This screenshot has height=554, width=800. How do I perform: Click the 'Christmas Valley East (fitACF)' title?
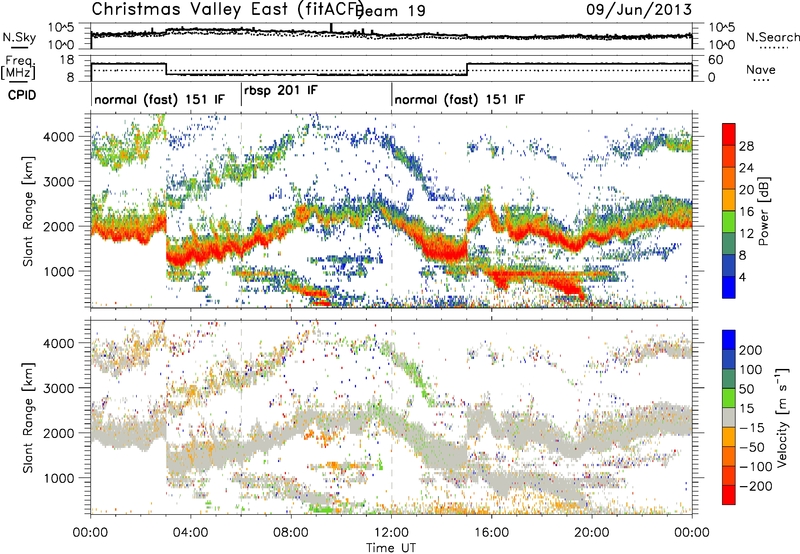point(227,9)
